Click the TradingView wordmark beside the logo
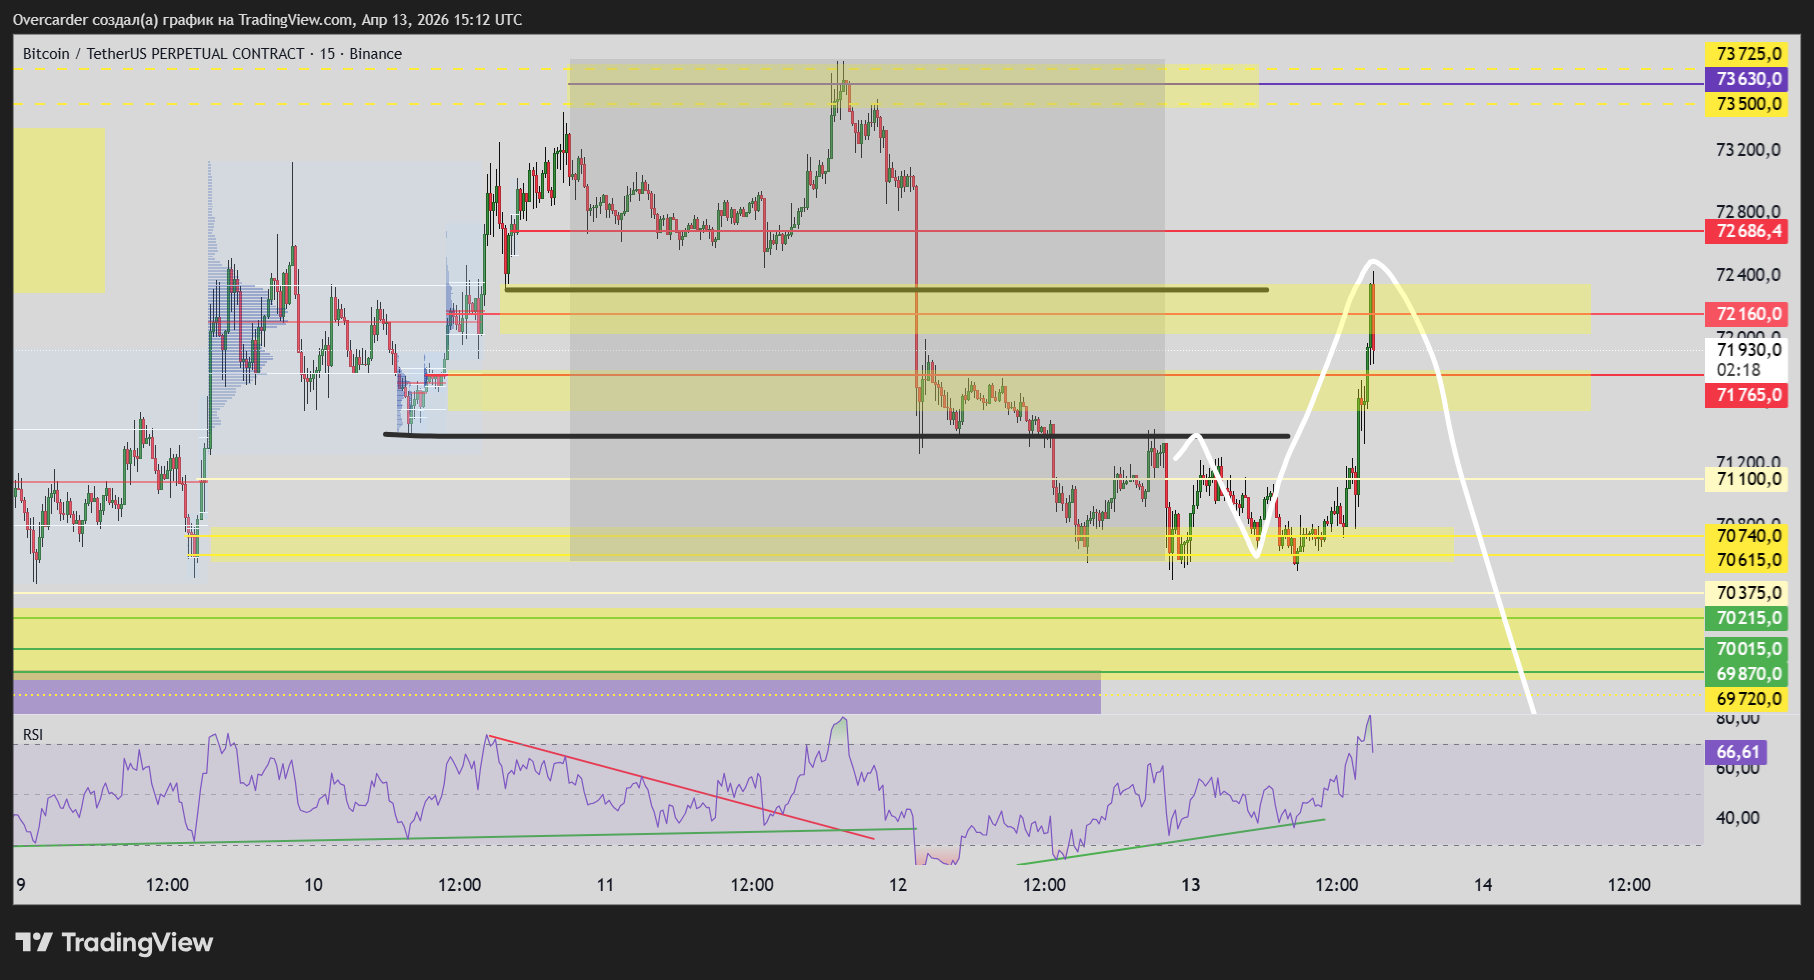This screenshot has width=1814, height=980. (x=137, y=942)
